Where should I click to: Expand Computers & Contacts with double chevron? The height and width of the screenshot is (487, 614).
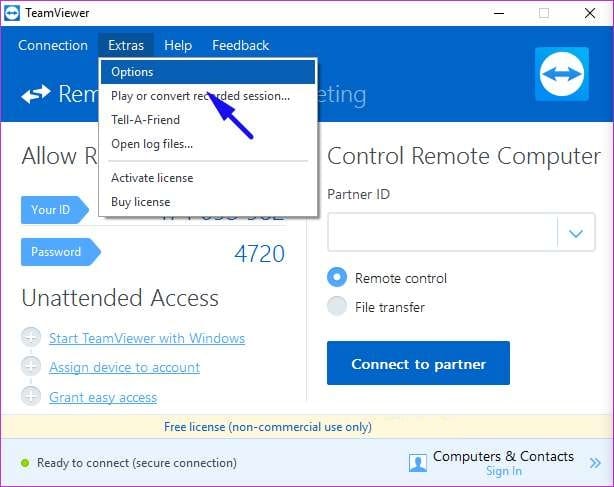coord(595,463)
